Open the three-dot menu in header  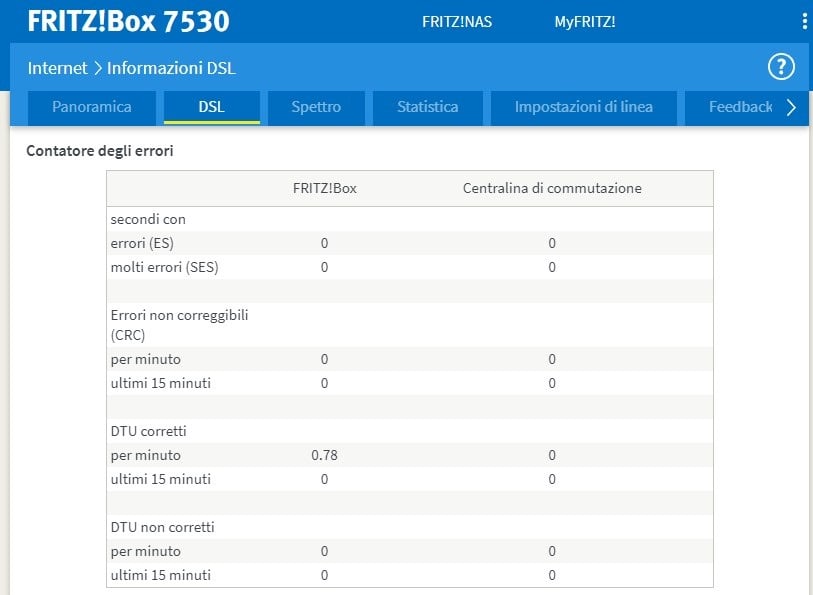(804, 21)
